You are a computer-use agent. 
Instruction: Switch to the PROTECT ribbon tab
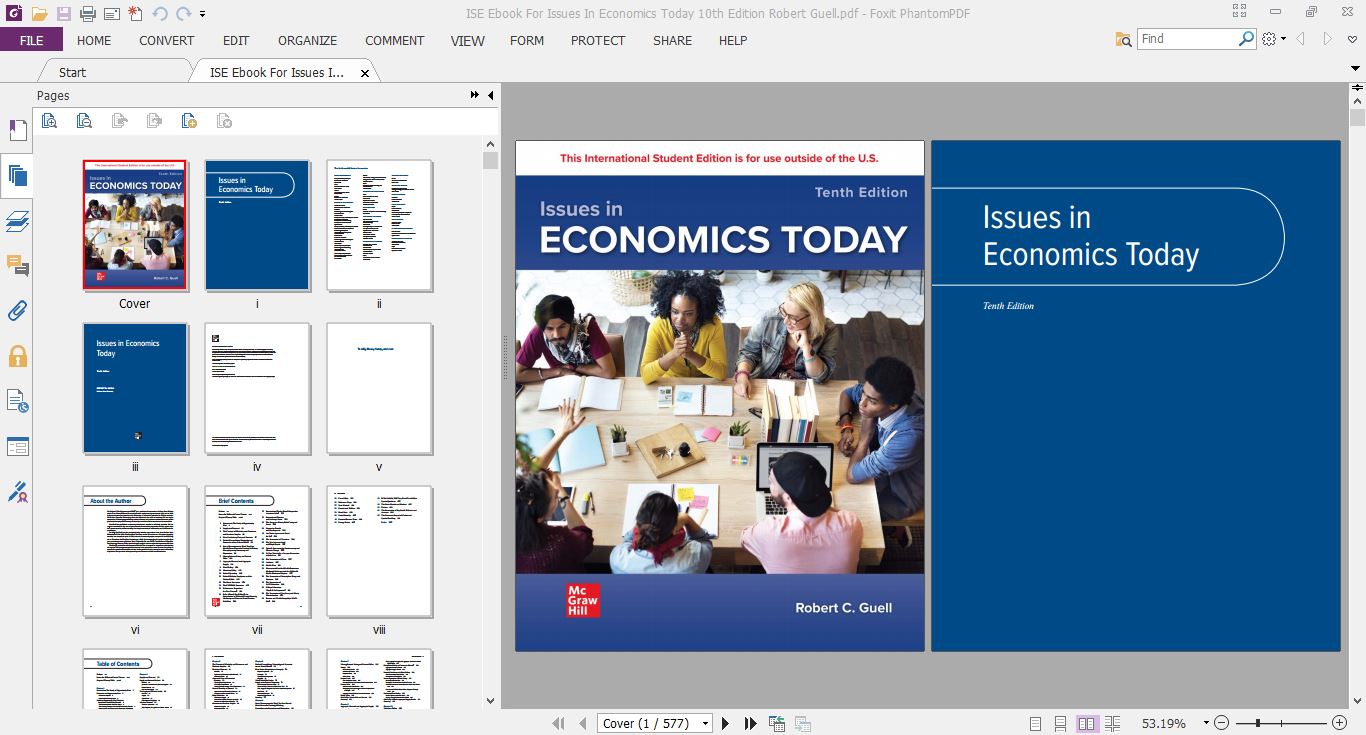(598, 41)
